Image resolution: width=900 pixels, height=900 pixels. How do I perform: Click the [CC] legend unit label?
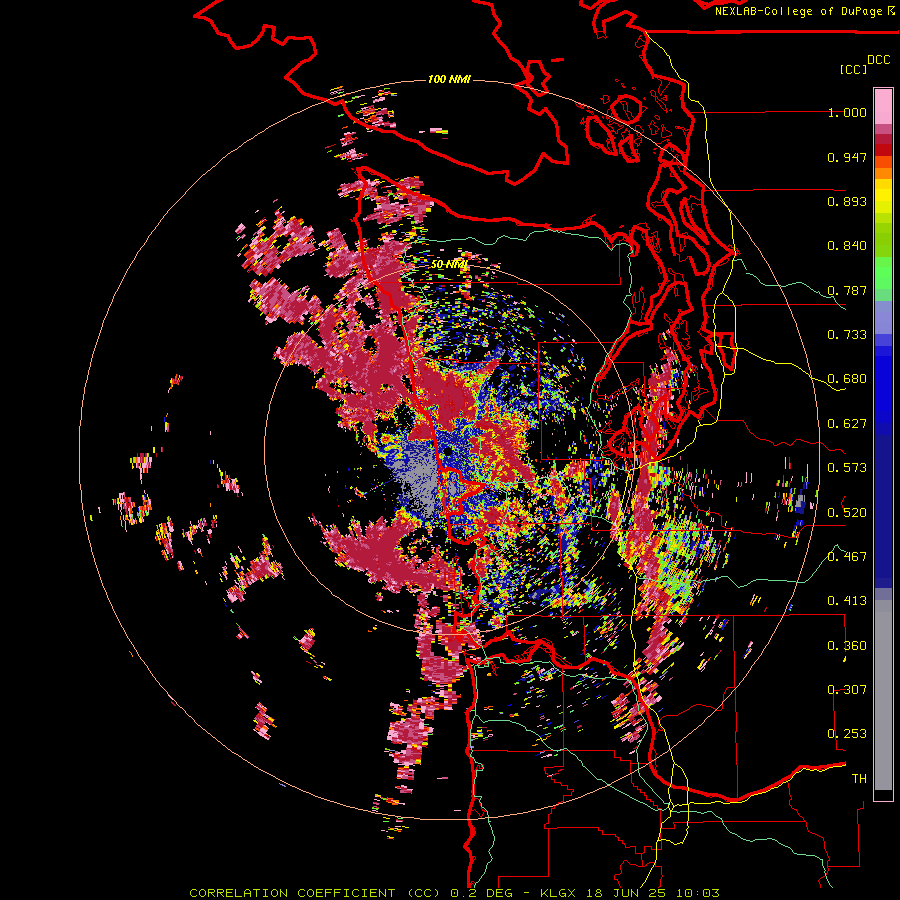854,69
